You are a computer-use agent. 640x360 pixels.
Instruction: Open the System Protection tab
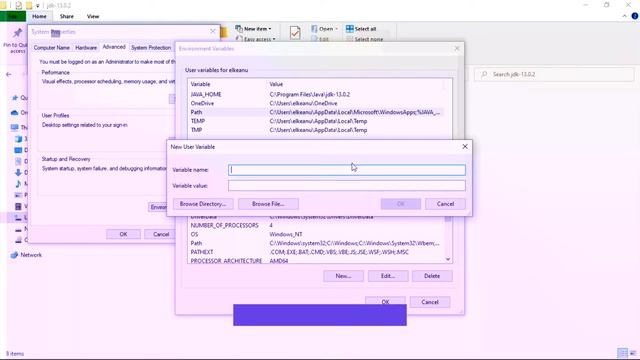[151, 48]
